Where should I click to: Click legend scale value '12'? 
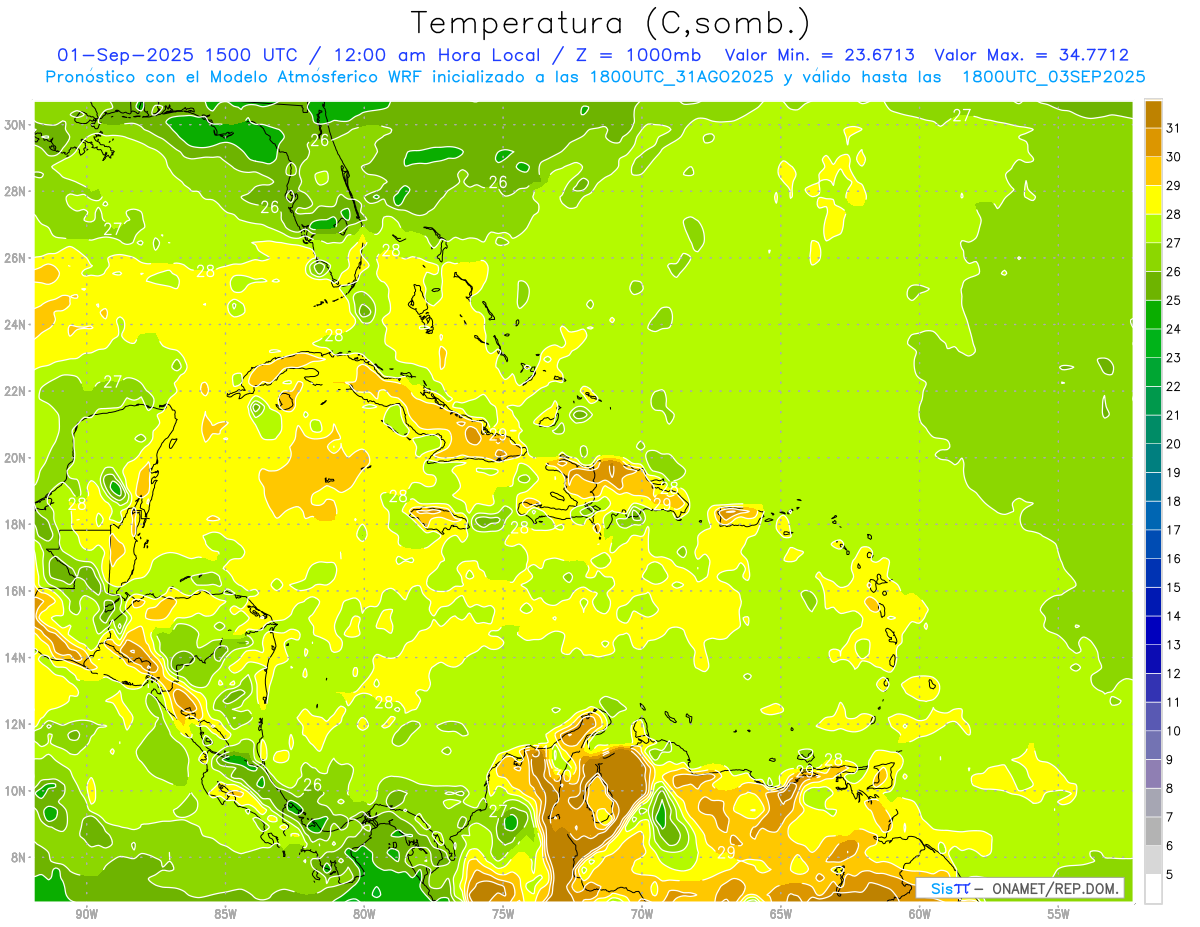click(1174, 673)
